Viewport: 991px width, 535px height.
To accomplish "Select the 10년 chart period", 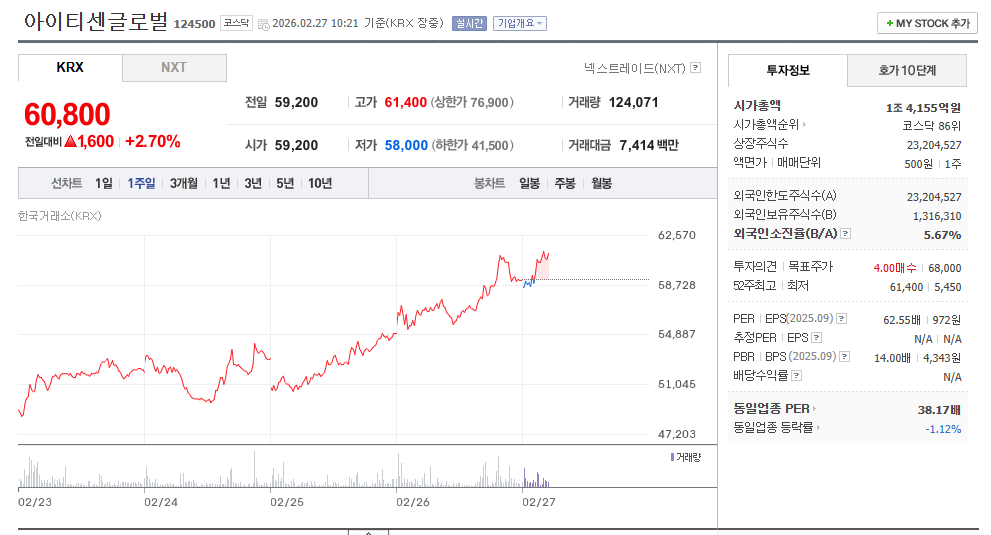I will pyautogui.click(x=320, y=183).
